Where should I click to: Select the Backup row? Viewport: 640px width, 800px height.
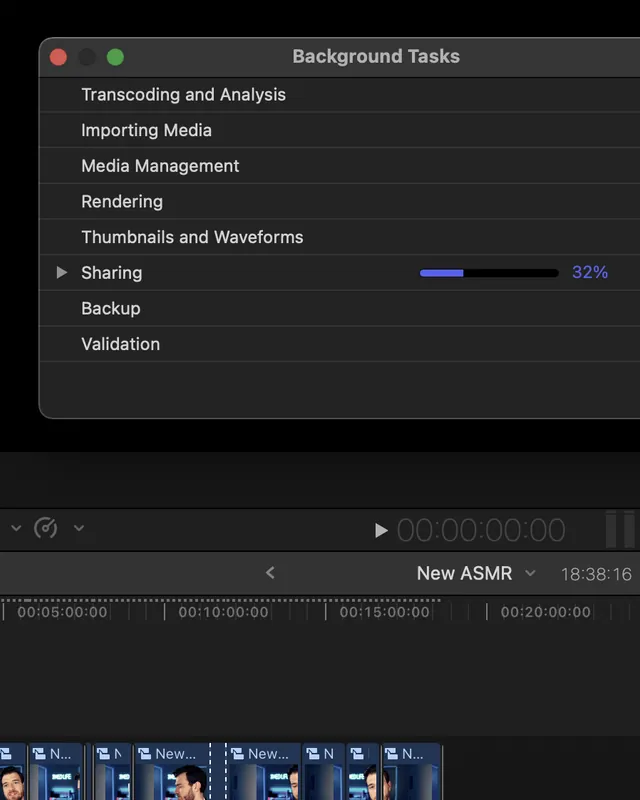339,309
